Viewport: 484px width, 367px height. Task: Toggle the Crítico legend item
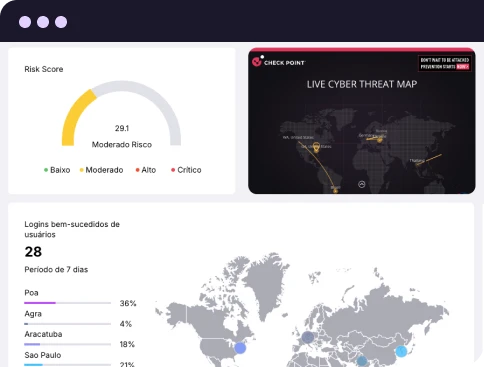tap(186, 170)
